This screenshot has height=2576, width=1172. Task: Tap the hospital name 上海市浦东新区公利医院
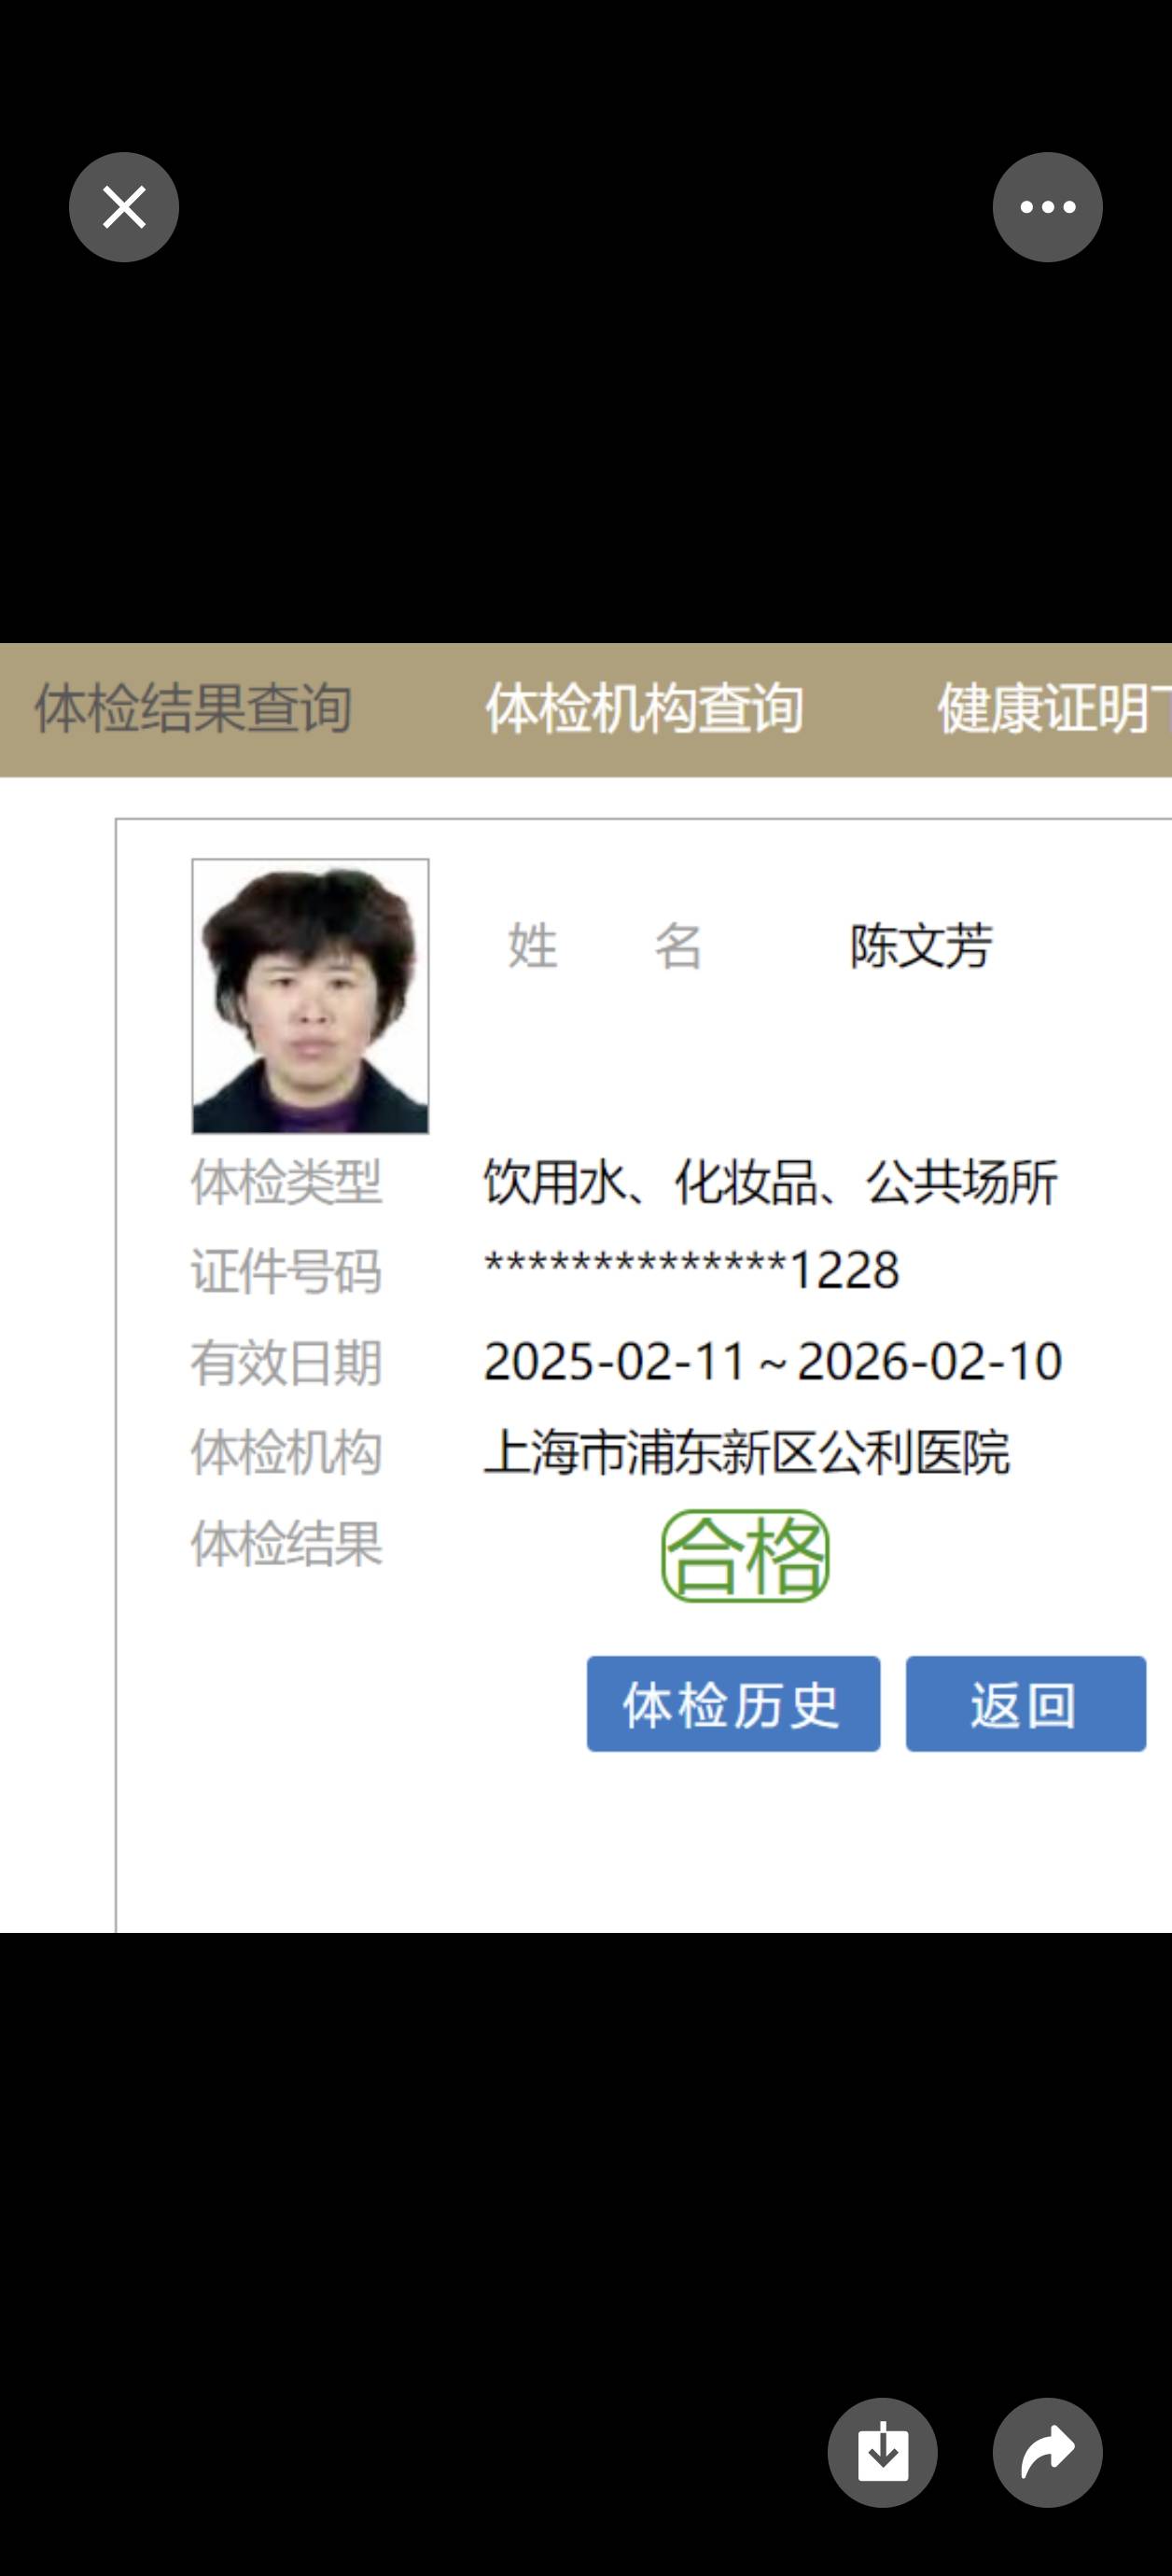pyautogui.click(x=746, y=1452)
